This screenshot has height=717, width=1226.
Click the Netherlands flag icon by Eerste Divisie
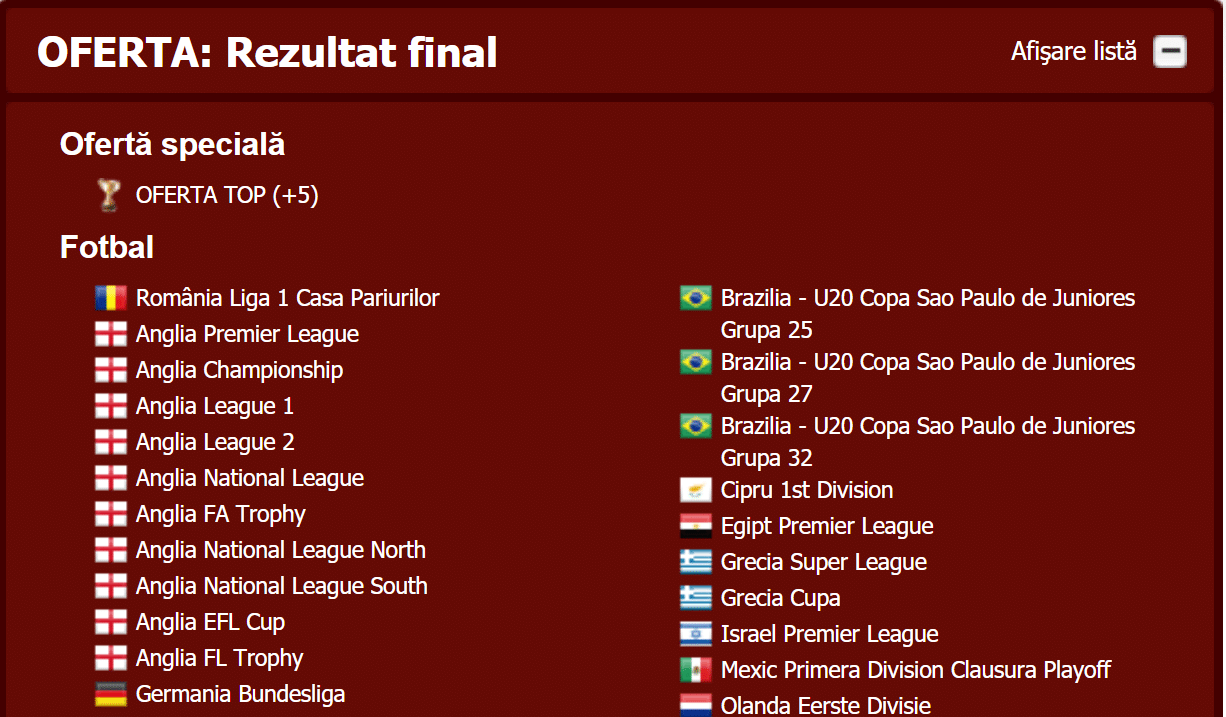coord(696,705)
